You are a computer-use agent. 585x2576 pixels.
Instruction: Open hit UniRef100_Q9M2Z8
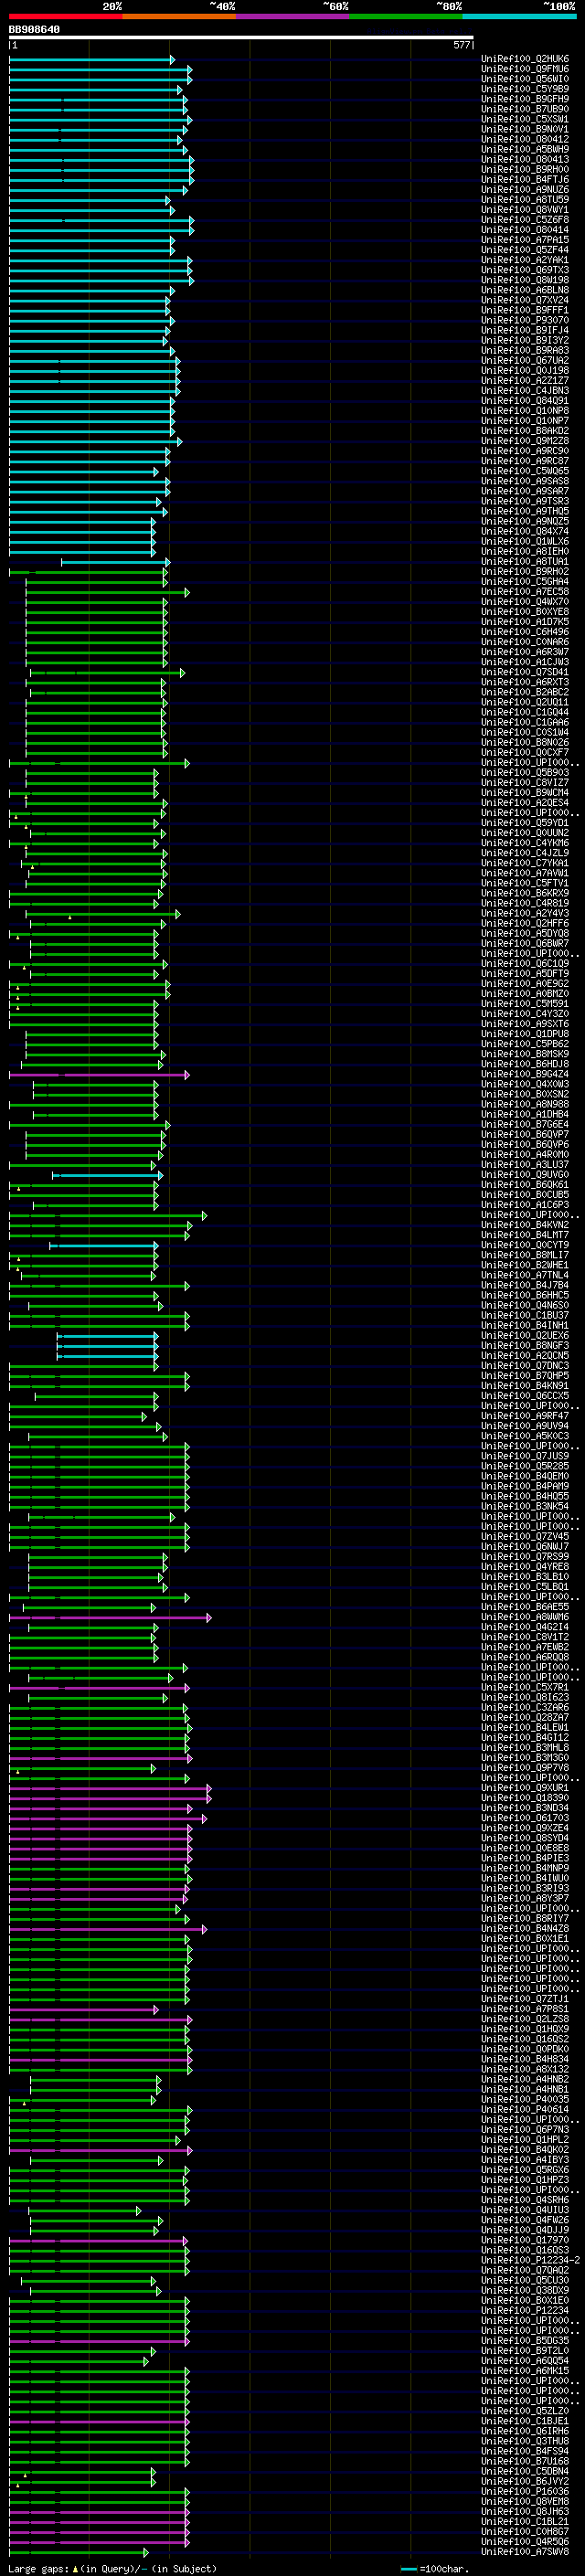[525, 441]
